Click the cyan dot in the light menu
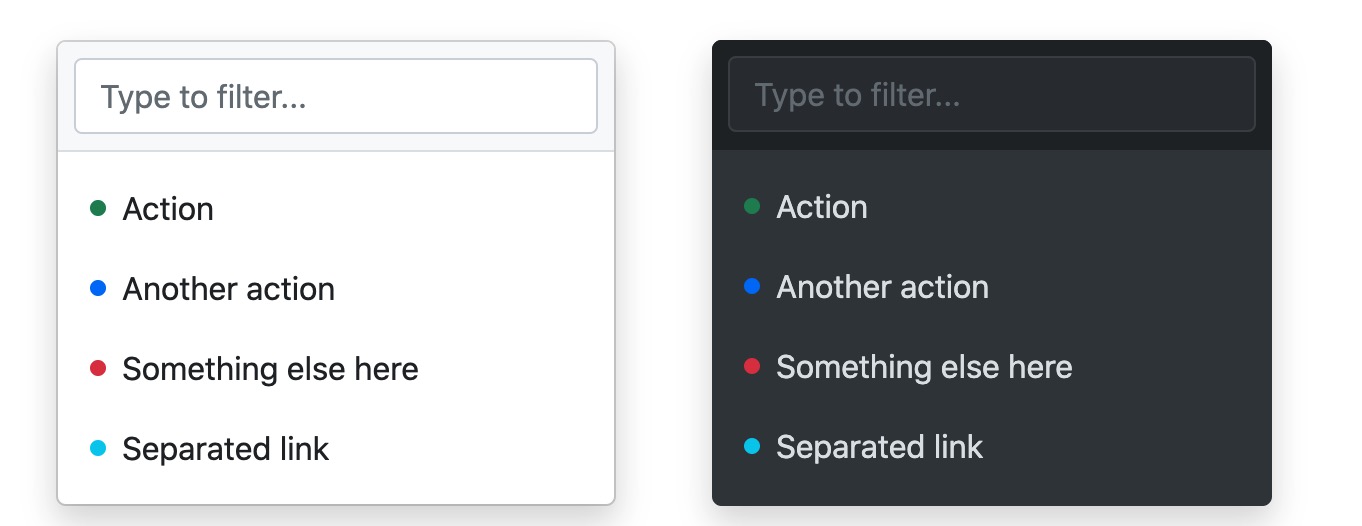This screenshot has height=526, width=1362. pyautogui.click(x=98, y=448)
